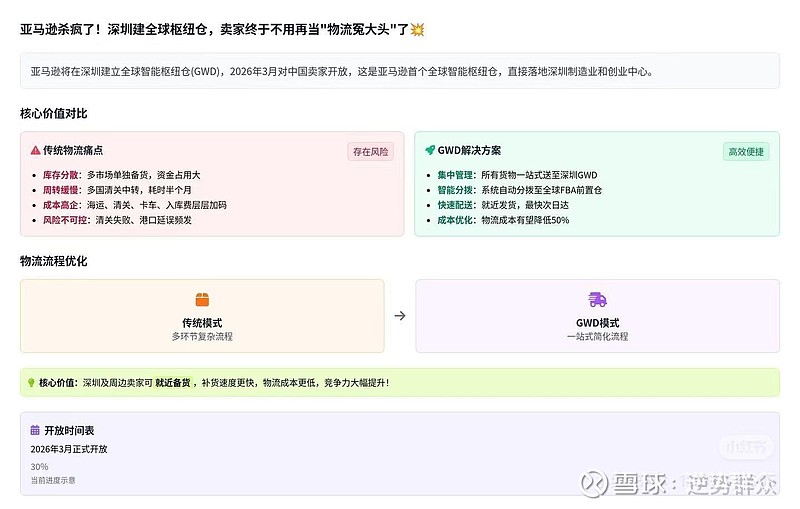
Task: Click the 存在风险 badge
Action: tap(370, 151)
